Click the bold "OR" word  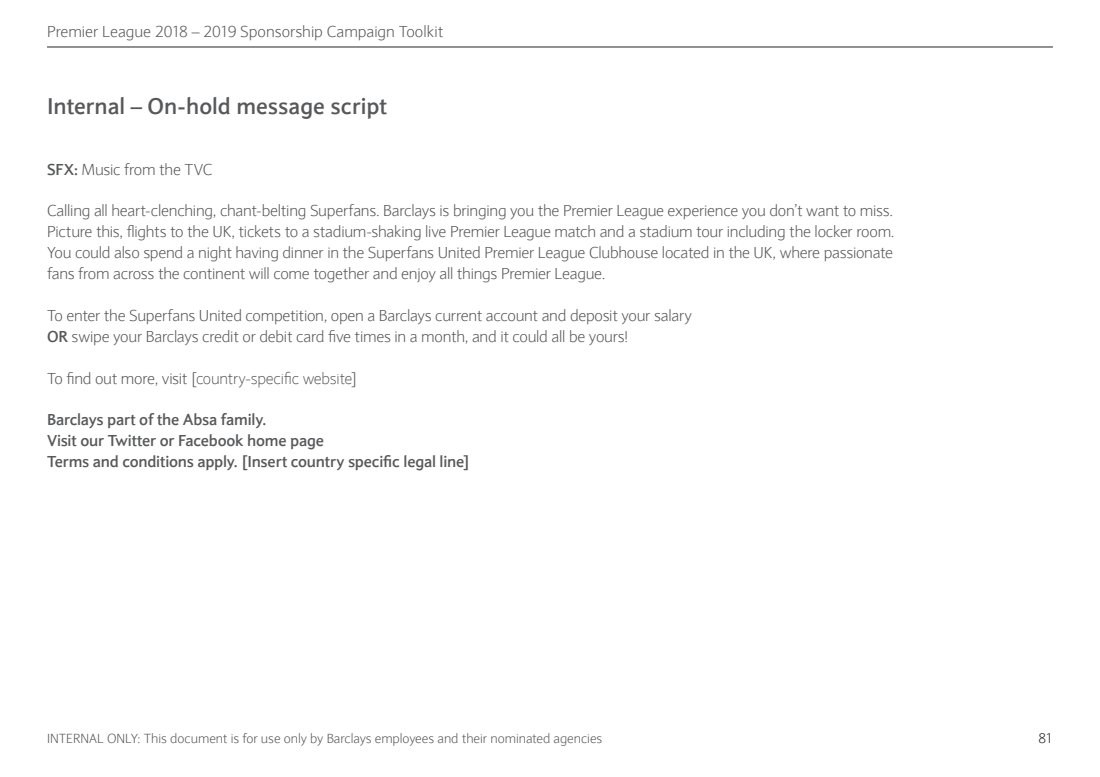(x=57, y=337)
